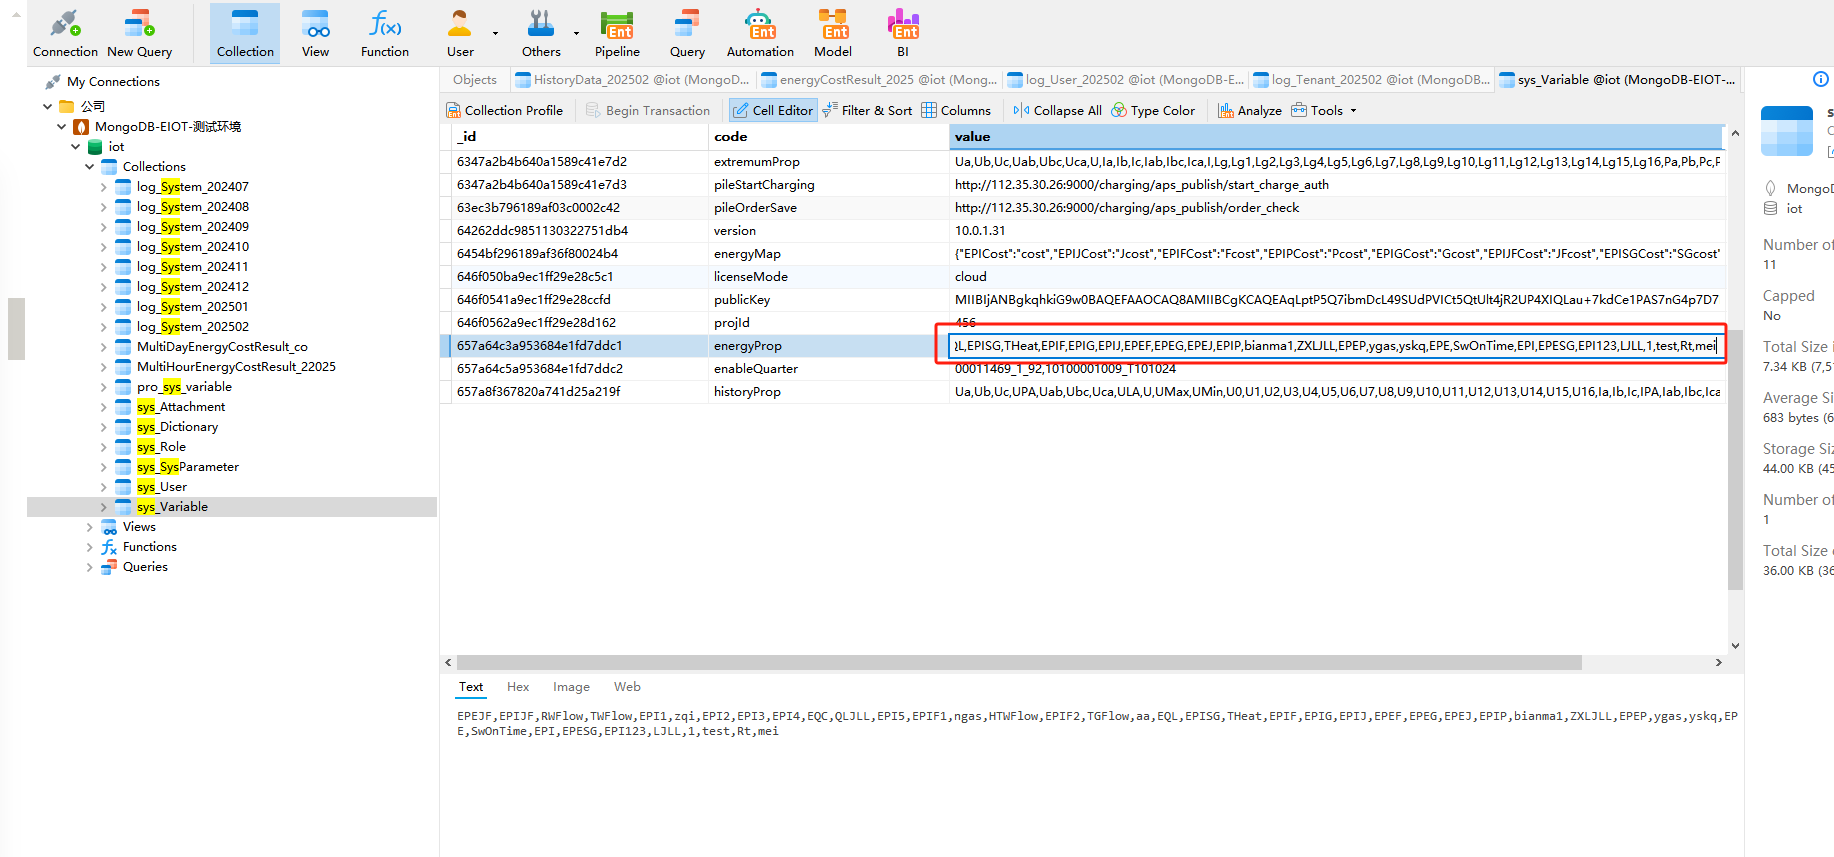Open a New Query from the toolbar
The image size is (1834, 857).
pyautogui.click(x=139, y=33)
